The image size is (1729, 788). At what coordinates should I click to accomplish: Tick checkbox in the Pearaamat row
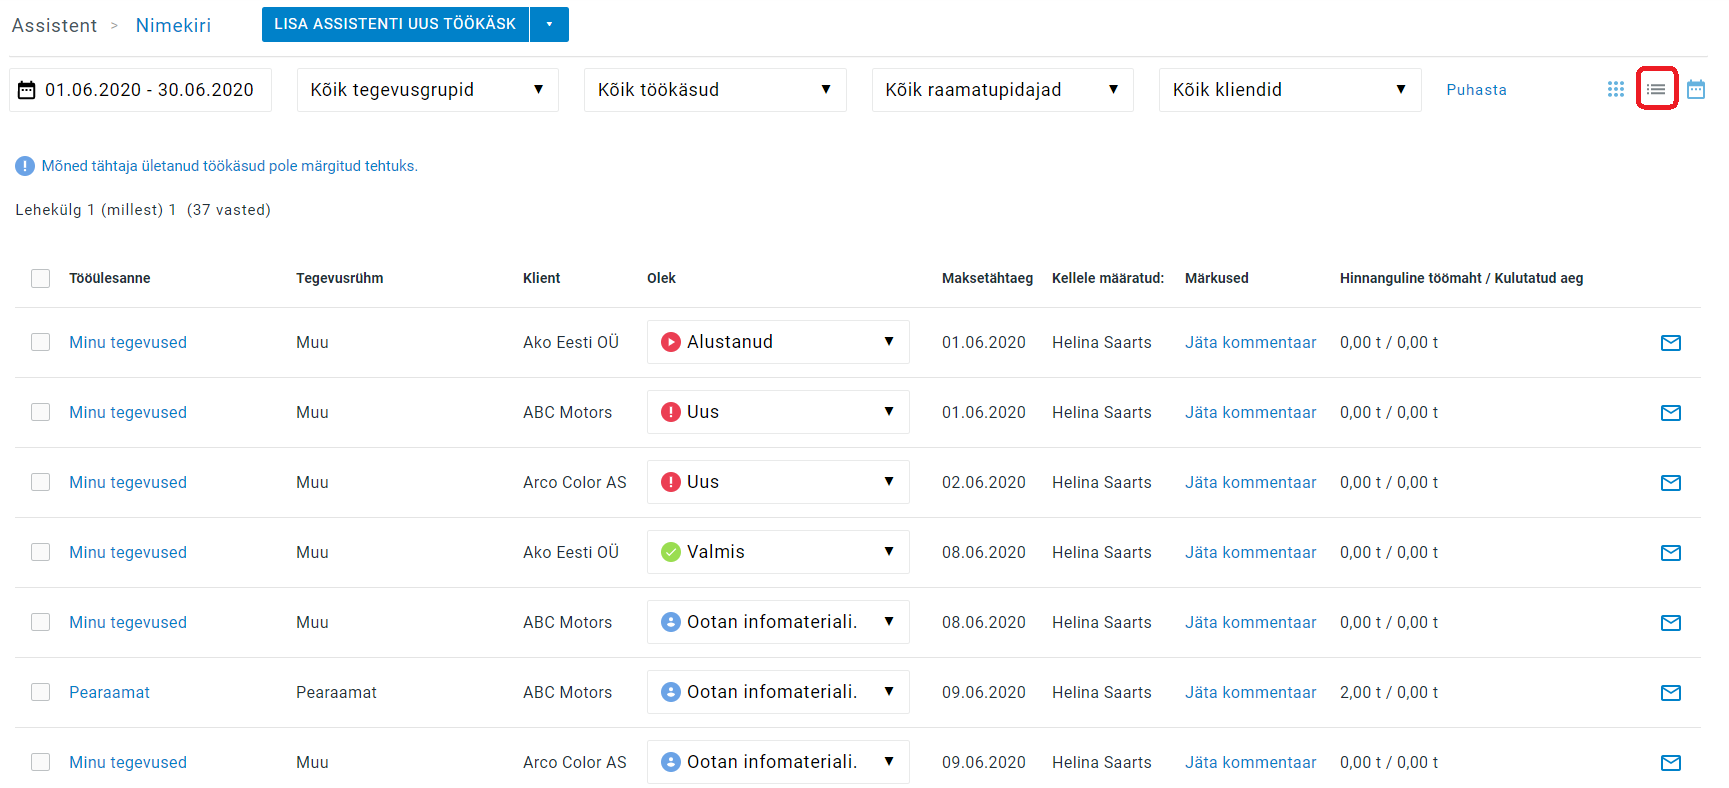[x=40, y=692]
